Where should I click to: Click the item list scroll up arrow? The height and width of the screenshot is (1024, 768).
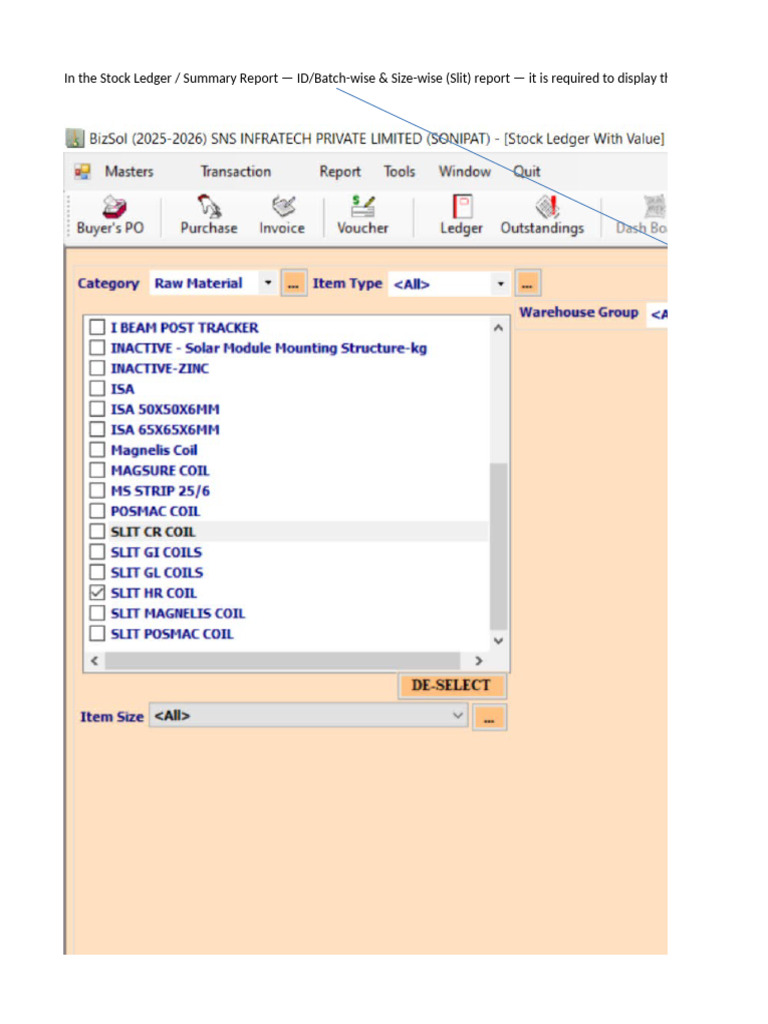pos(498,328)
